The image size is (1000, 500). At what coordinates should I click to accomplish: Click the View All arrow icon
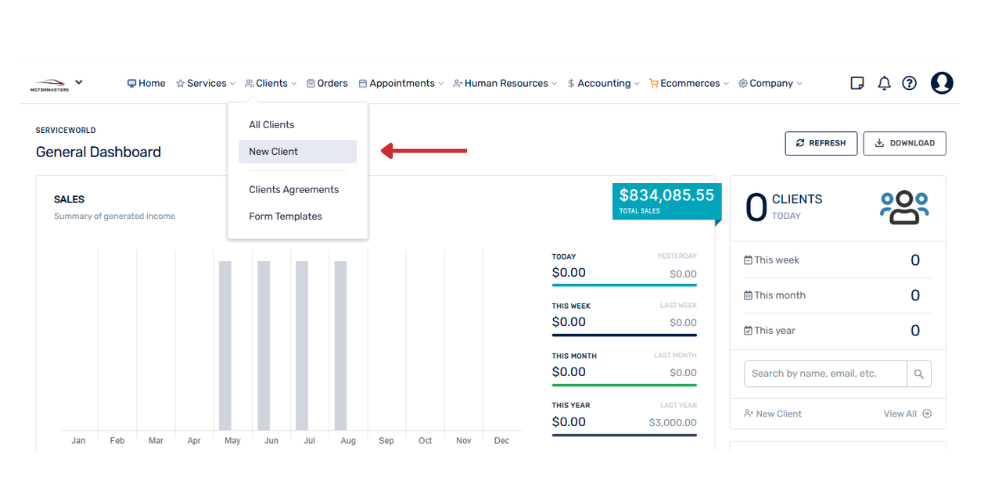pyautogui.click(x=927, y=414)
